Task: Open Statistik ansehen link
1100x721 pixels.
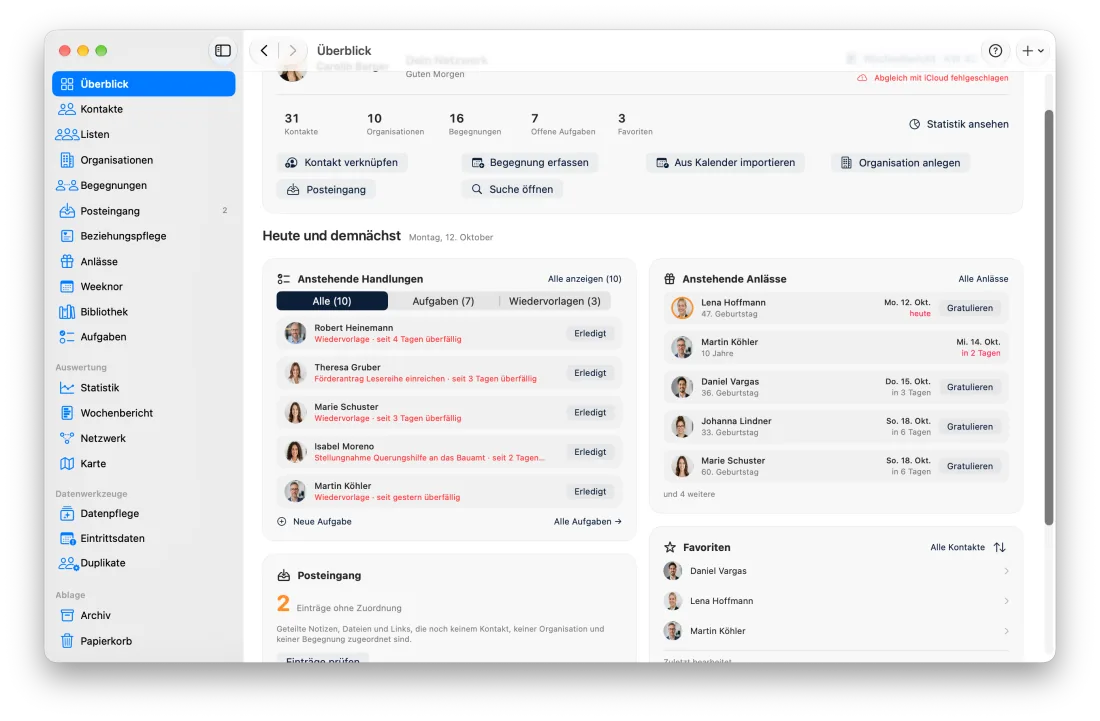Action: (x=959, y=124)
